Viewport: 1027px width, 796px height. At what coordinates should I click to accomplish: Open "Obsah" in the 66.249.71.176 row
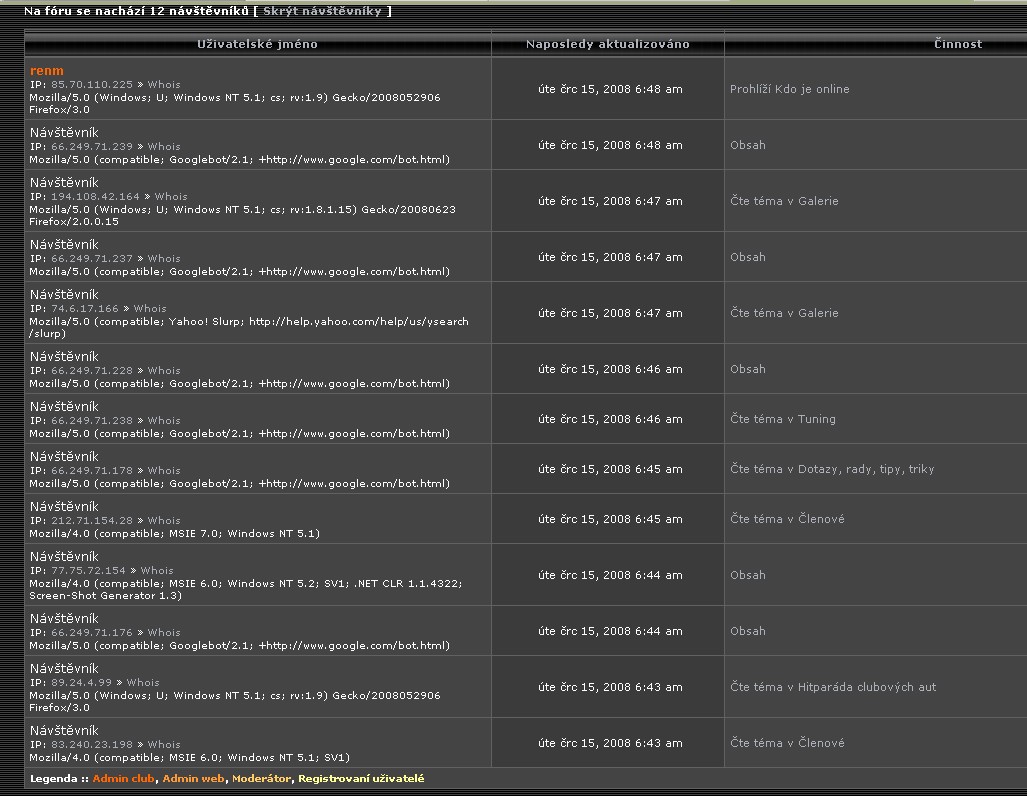747,631
